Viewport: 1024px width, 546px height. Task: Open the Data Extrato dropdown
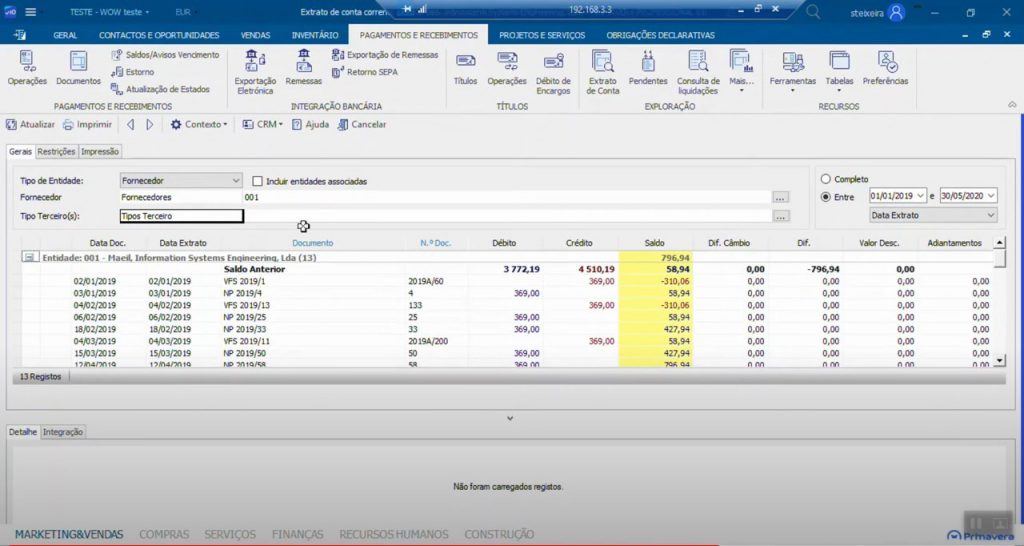(x=933, y=215)
